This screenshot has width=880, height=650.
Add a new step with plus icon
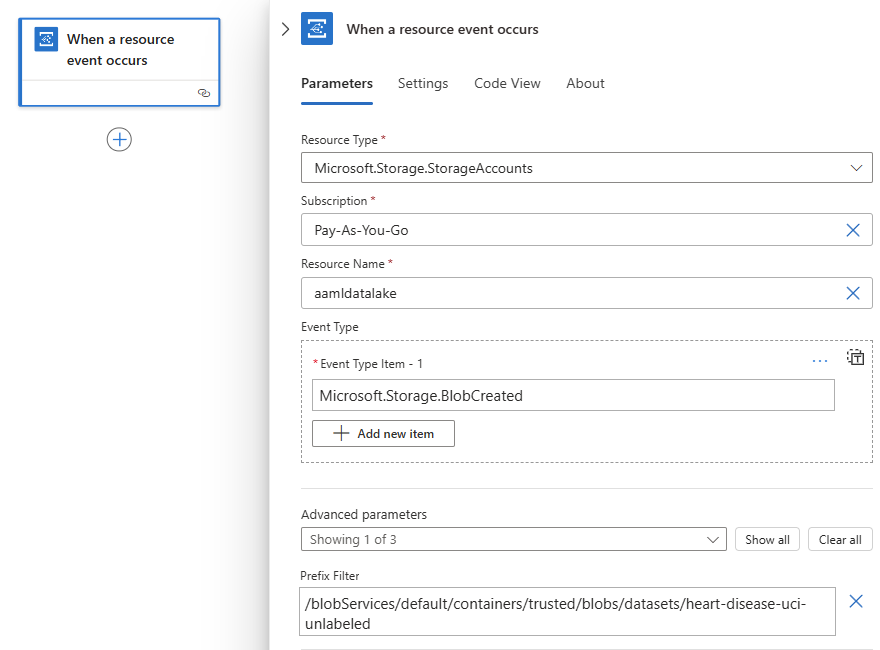[119, 139]
